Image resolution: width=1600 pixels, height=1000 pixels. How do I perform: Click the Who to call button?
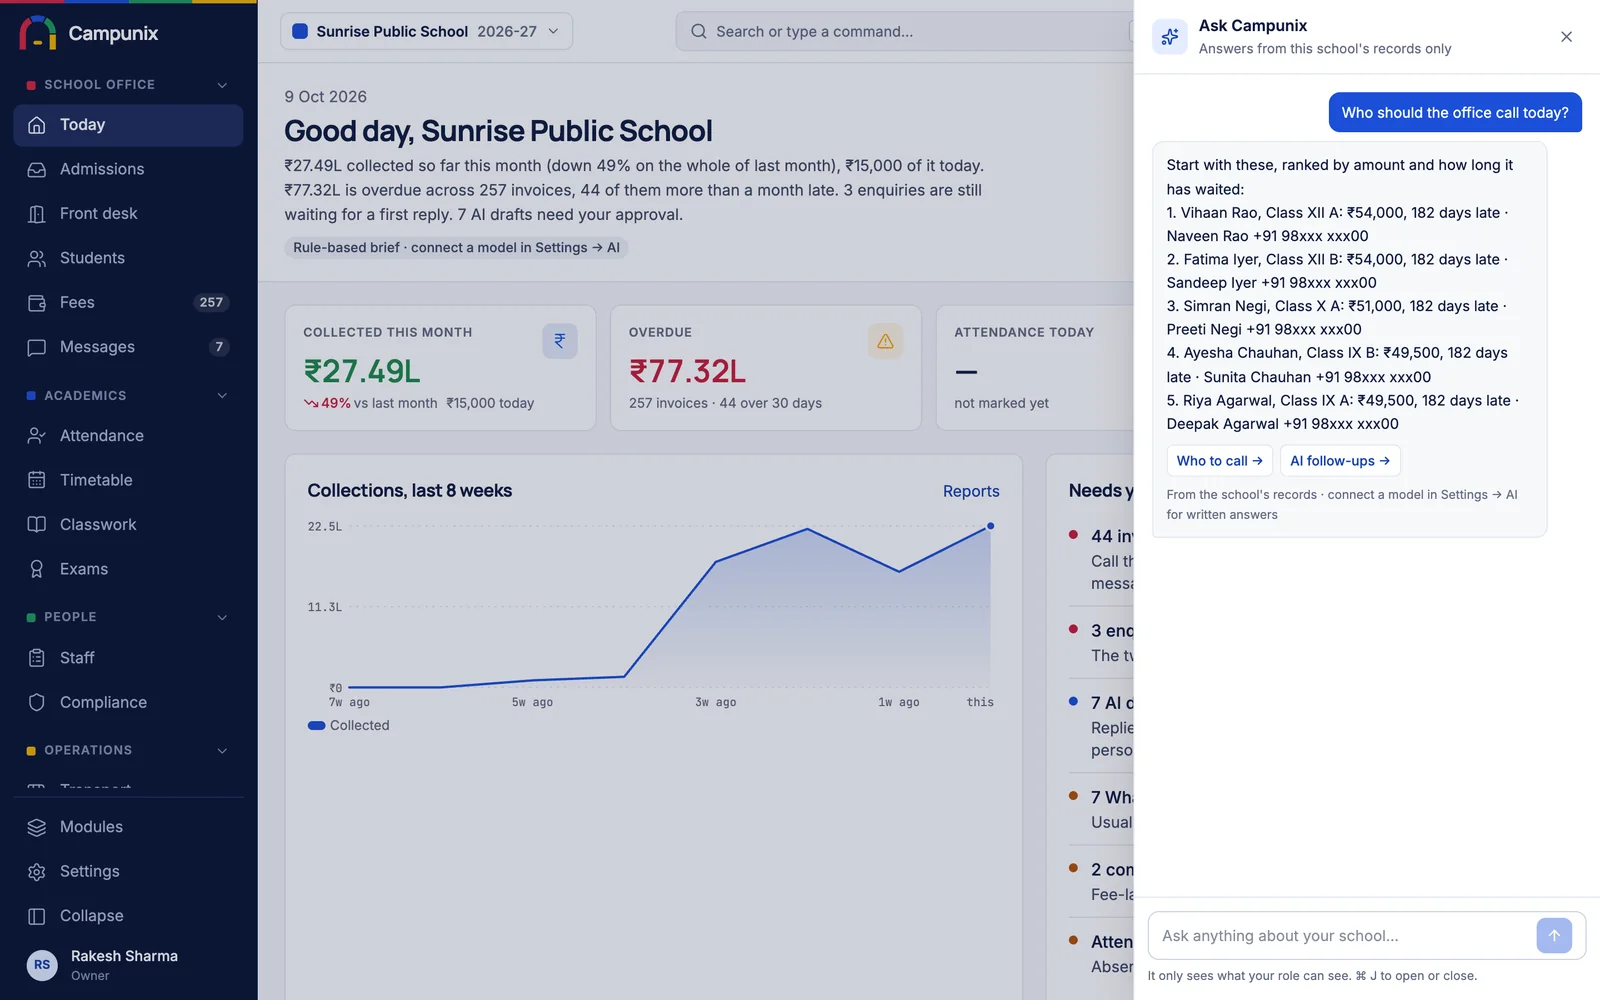click(1219, 461)
